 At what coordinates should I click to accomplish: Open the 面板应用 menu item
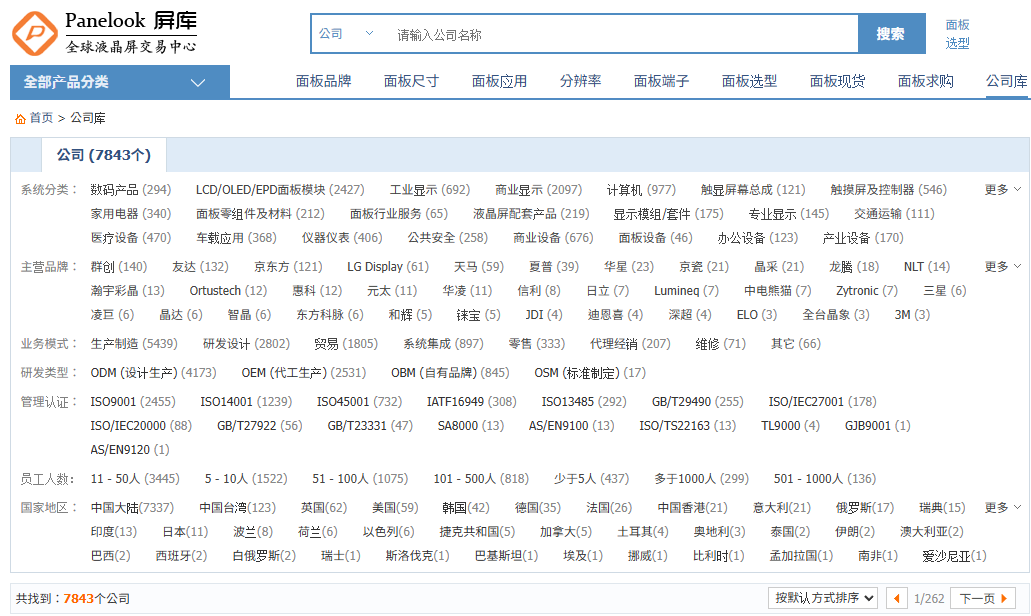pyautogui.click(x=499, y=82)
